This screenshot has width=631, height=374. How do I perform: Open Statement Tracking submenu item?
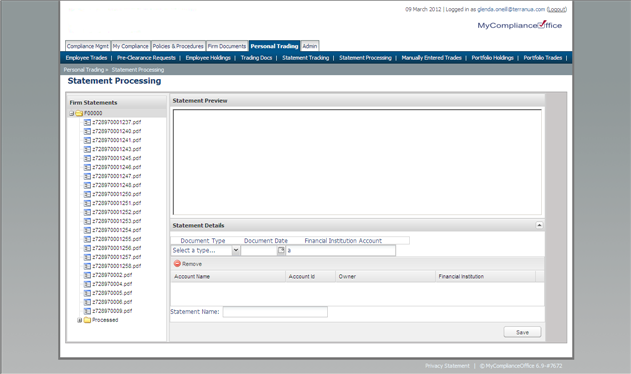pyautogui.click(x=305, y=58)
